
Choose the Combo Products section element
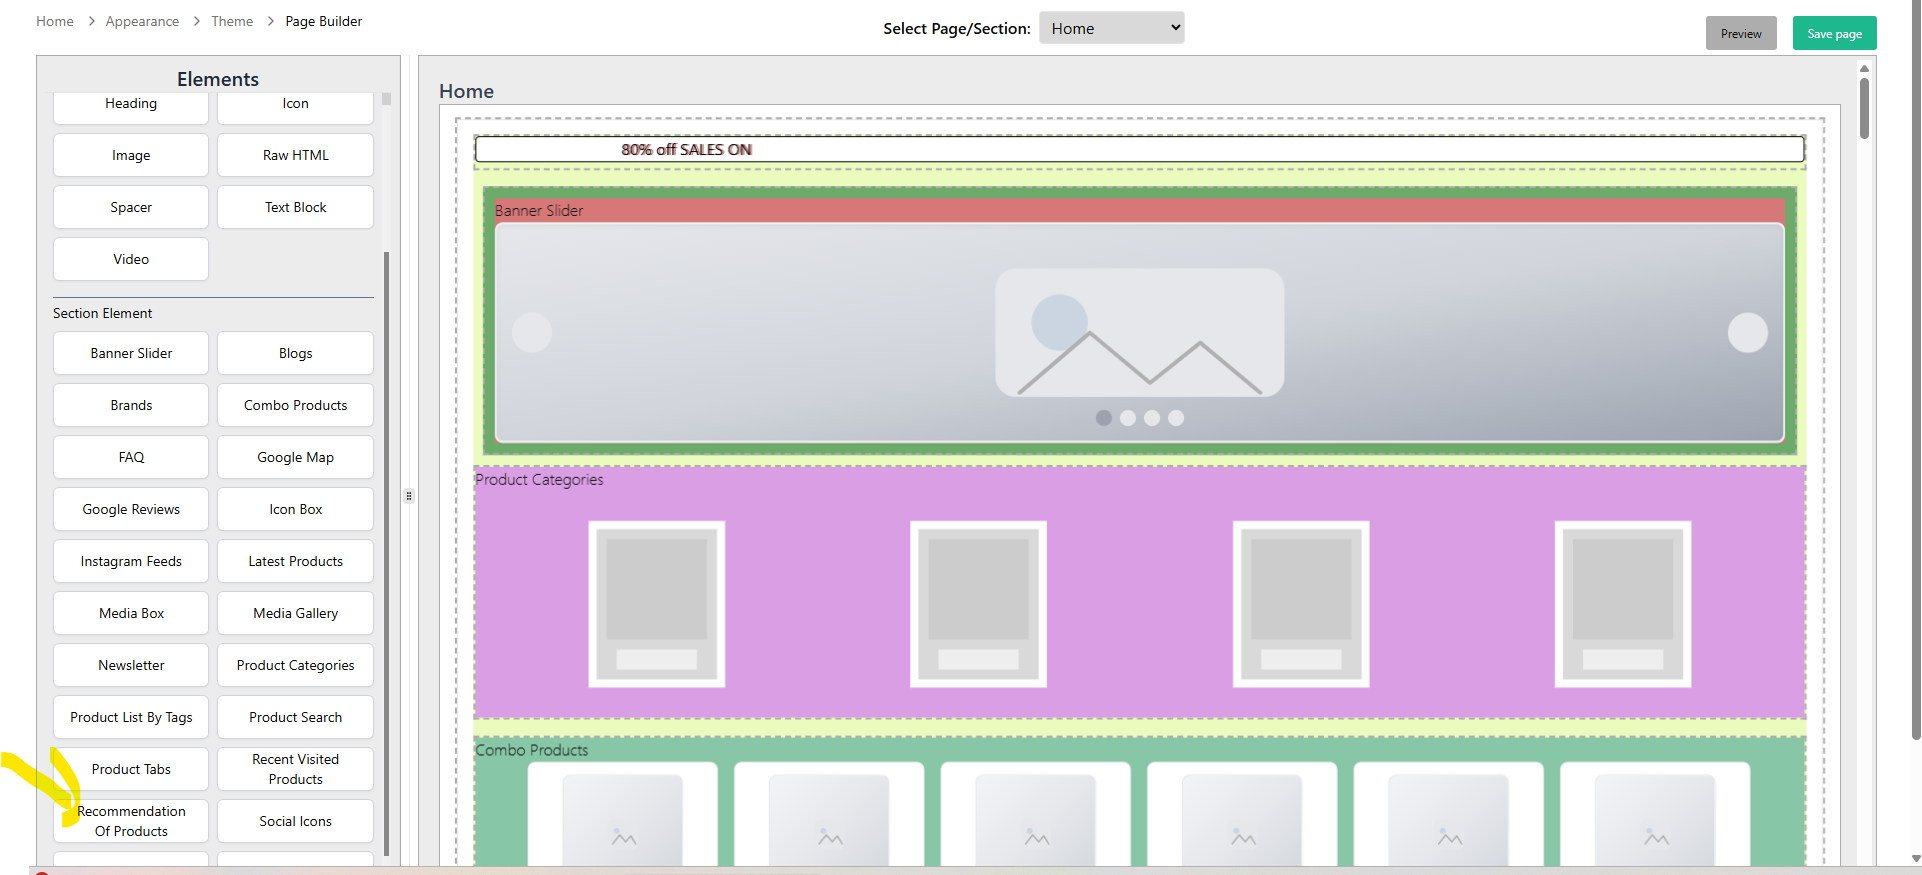click(296, 405)
